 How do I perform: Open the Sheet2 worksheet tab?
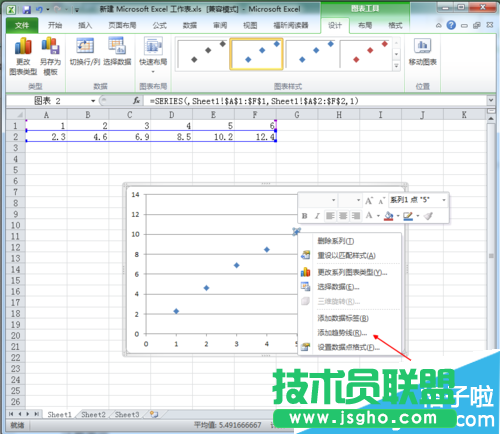point(94,414)
